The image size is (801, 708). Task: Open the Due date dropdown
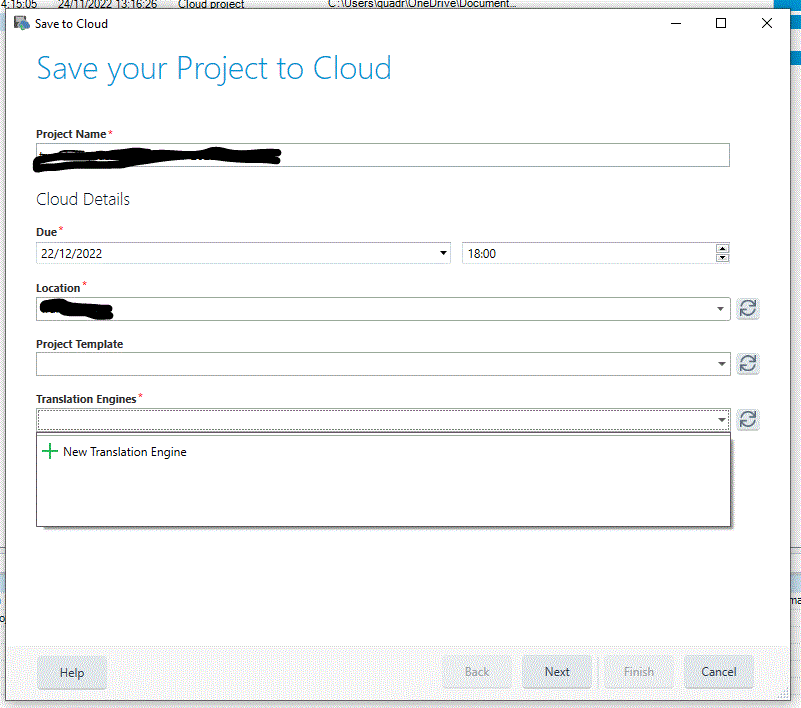point(443,253)
